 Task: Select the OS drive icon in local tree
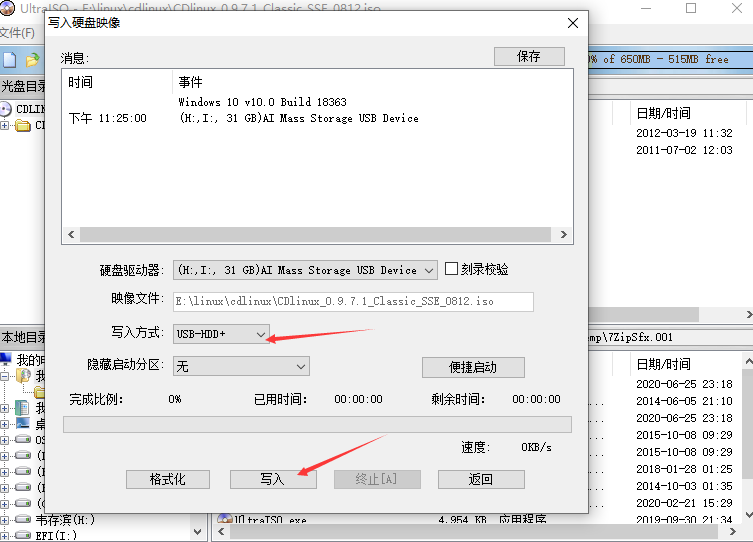(x=23, y=439)
